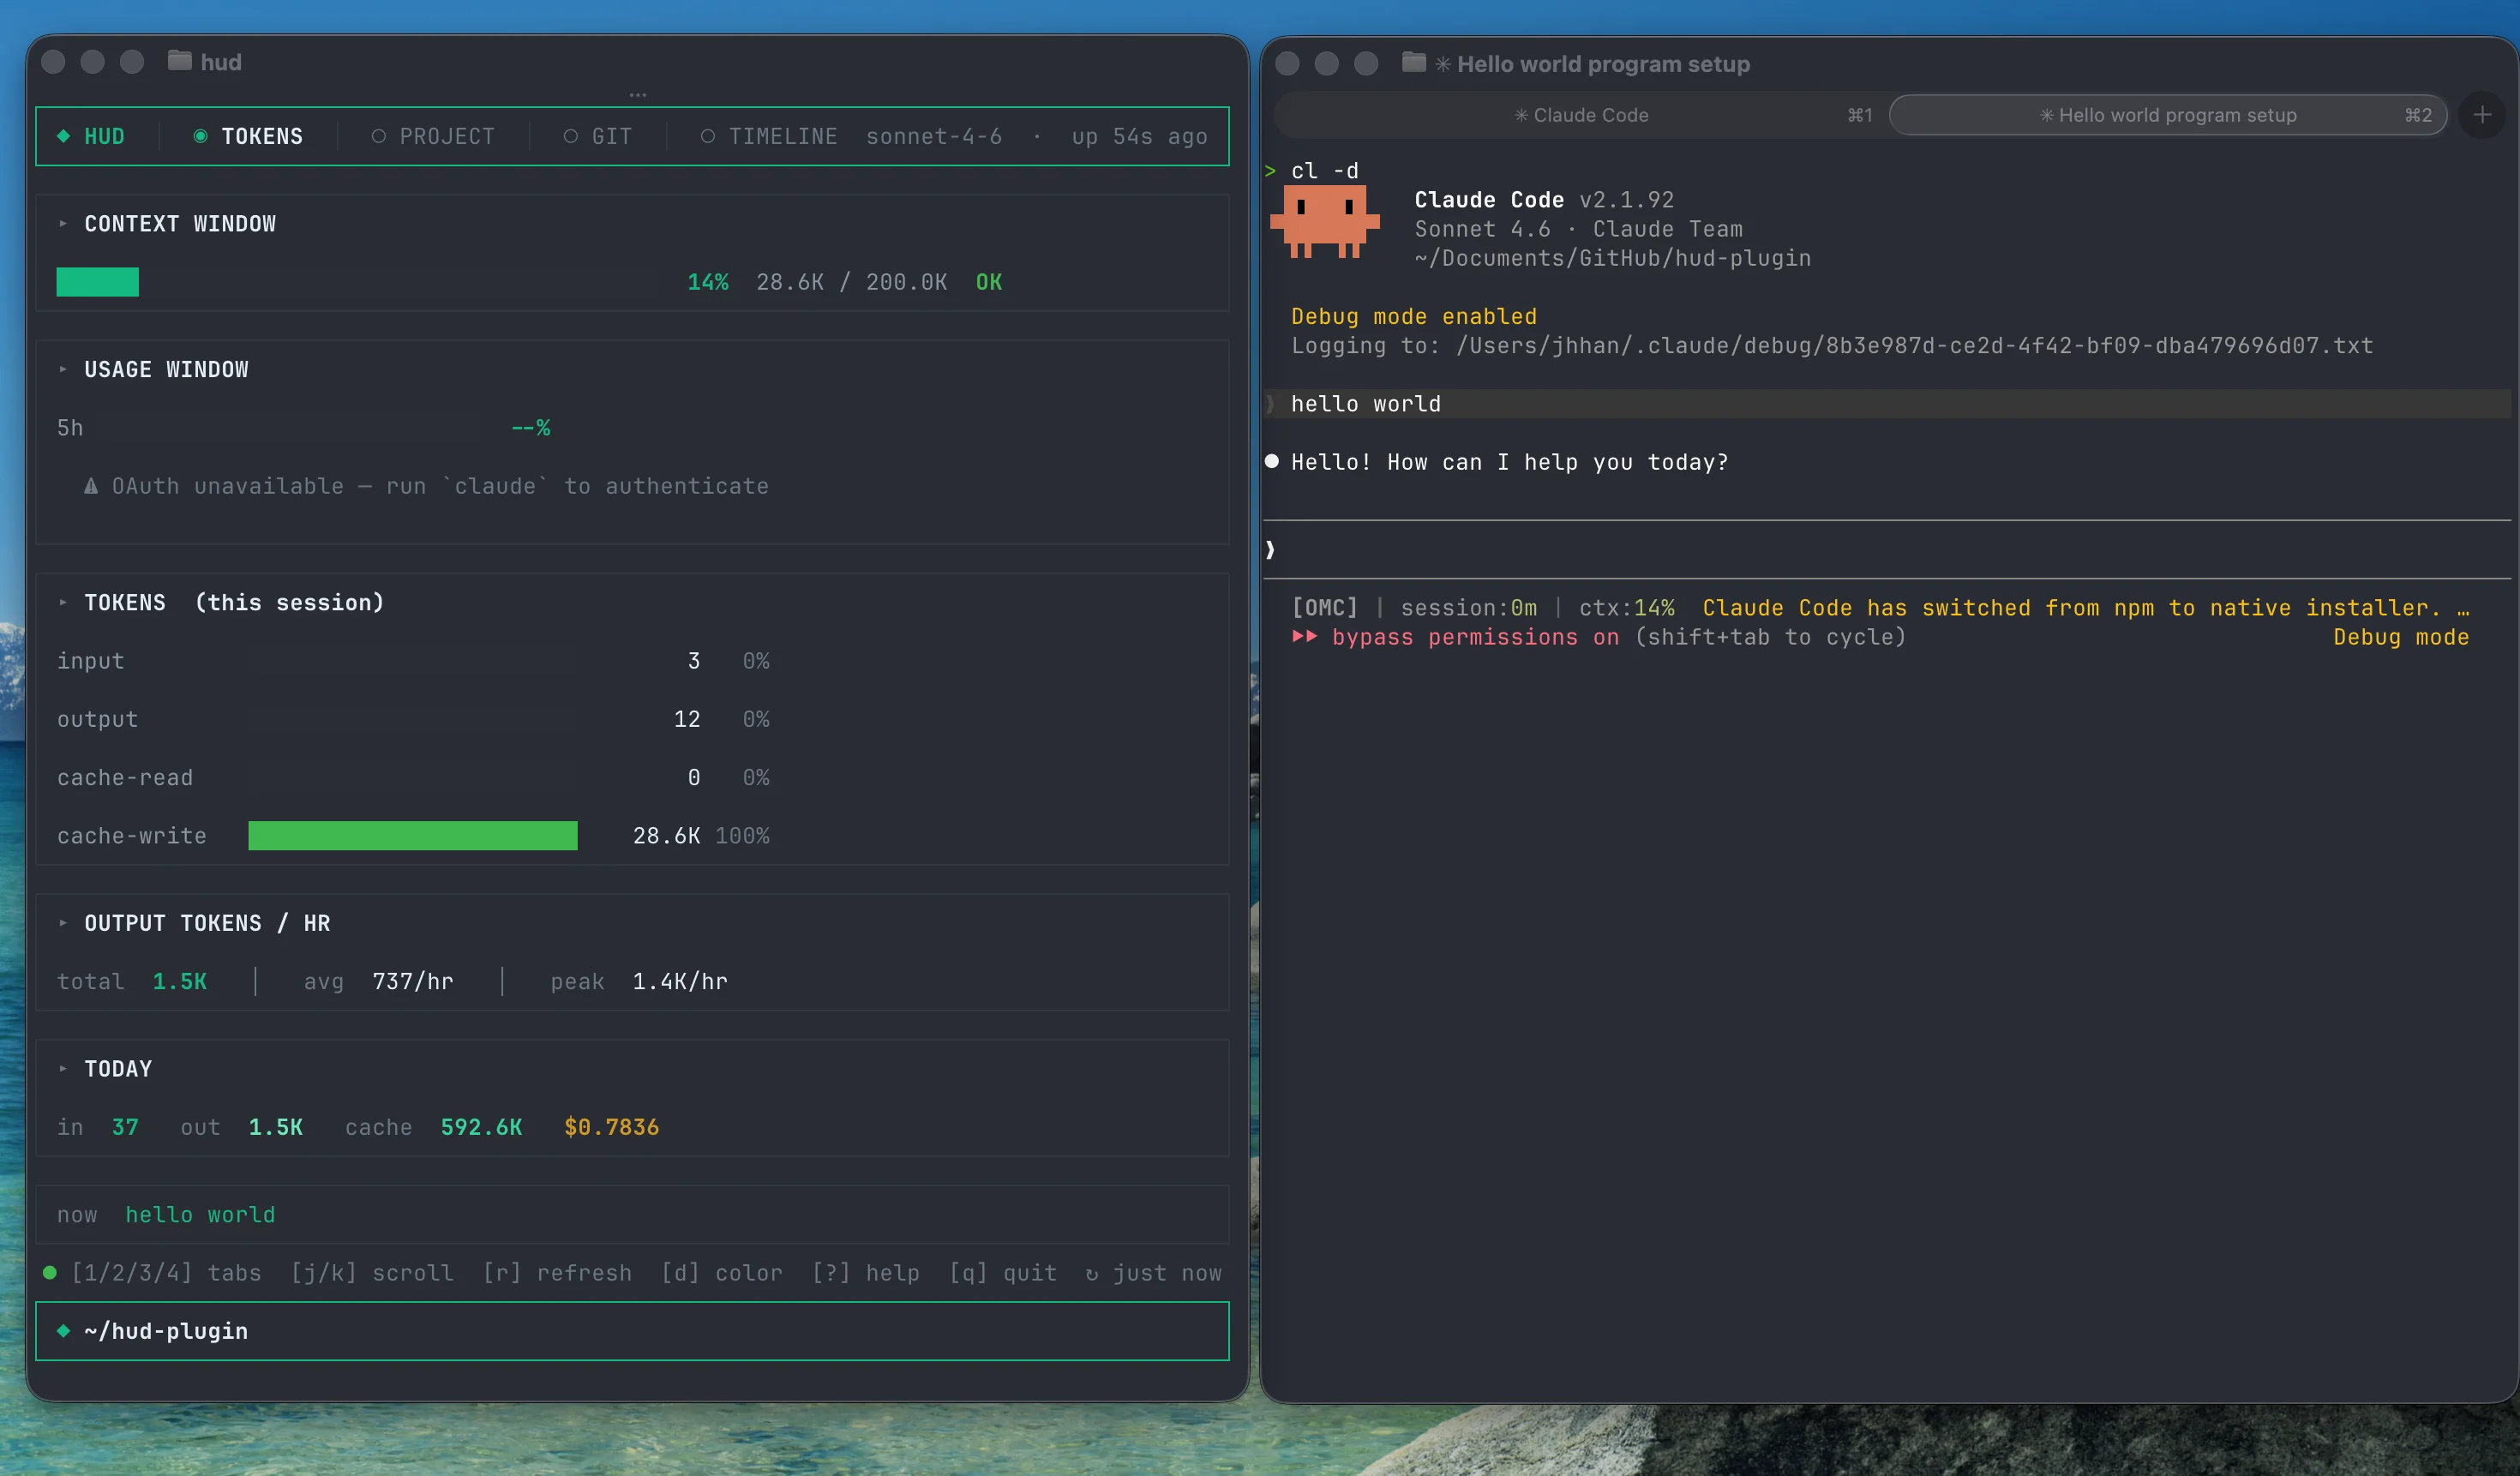Image resolution: width=2520 pixels, height=1476 pixels.
Task: Collapse the TOKENS this session section
Action: [63, 603]
